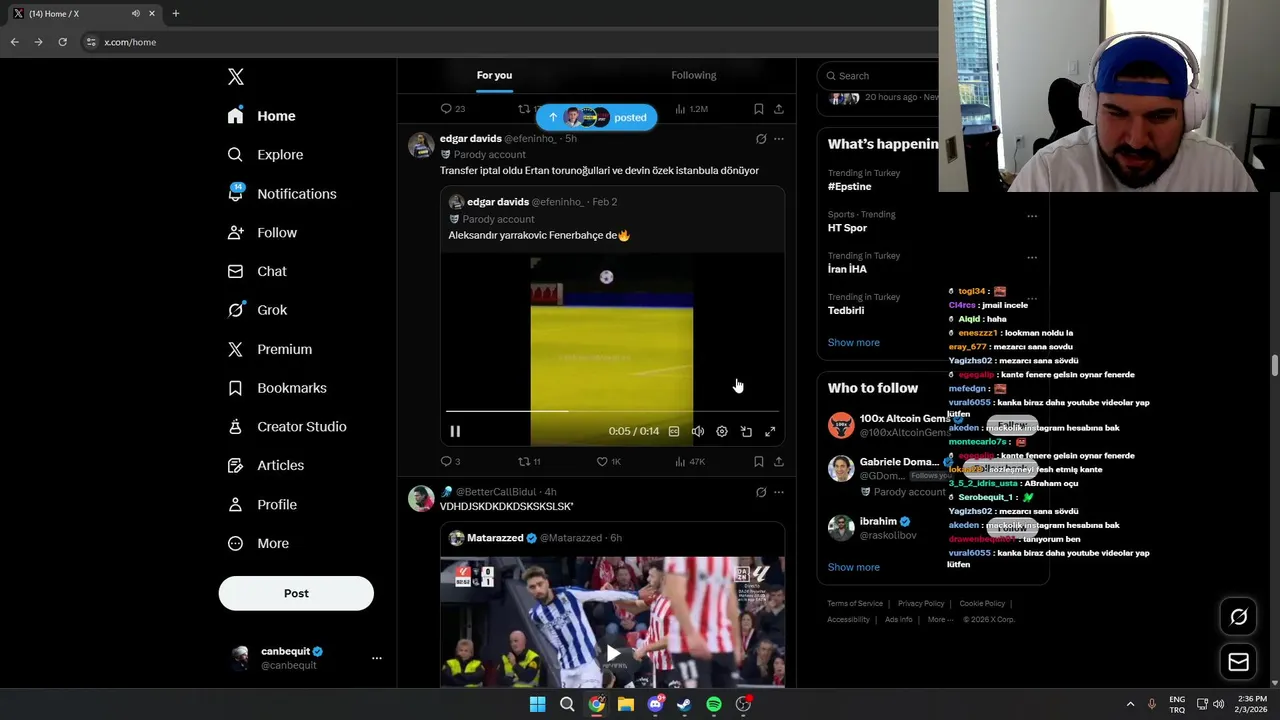
Task: Show hidden system tray icons
Action: (1130, 704)
